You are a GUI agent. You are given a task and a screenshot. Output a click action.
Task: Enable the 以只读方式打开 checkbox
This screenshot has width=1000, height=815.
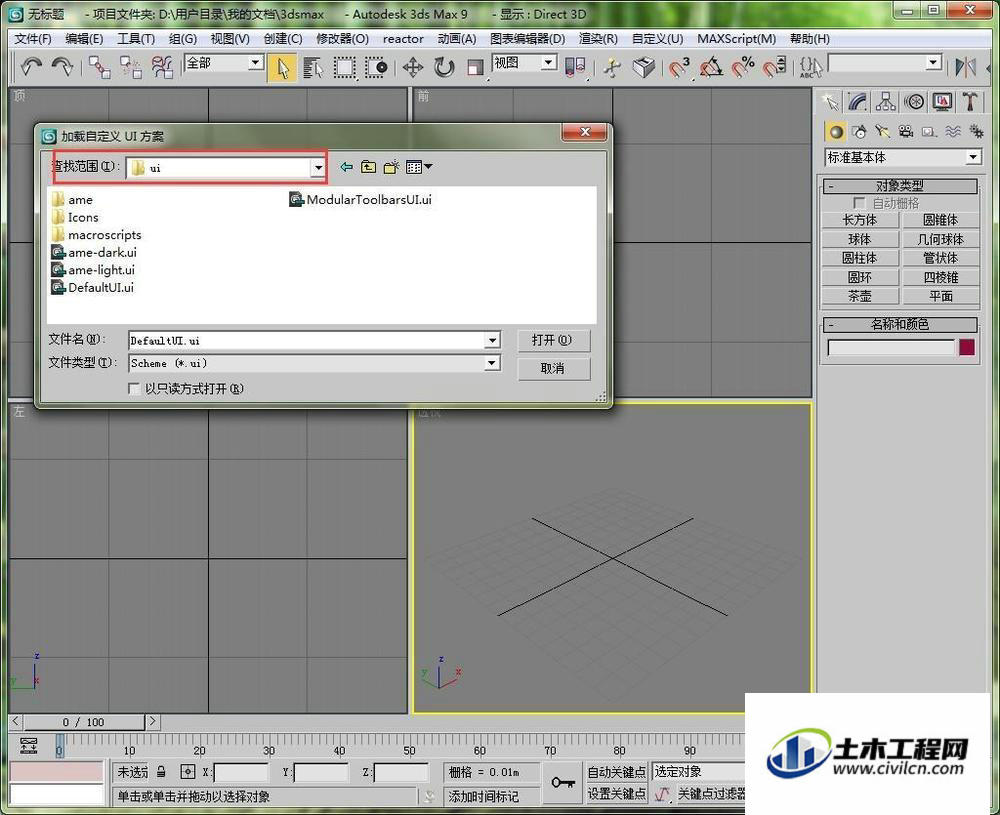click(134, 388)
